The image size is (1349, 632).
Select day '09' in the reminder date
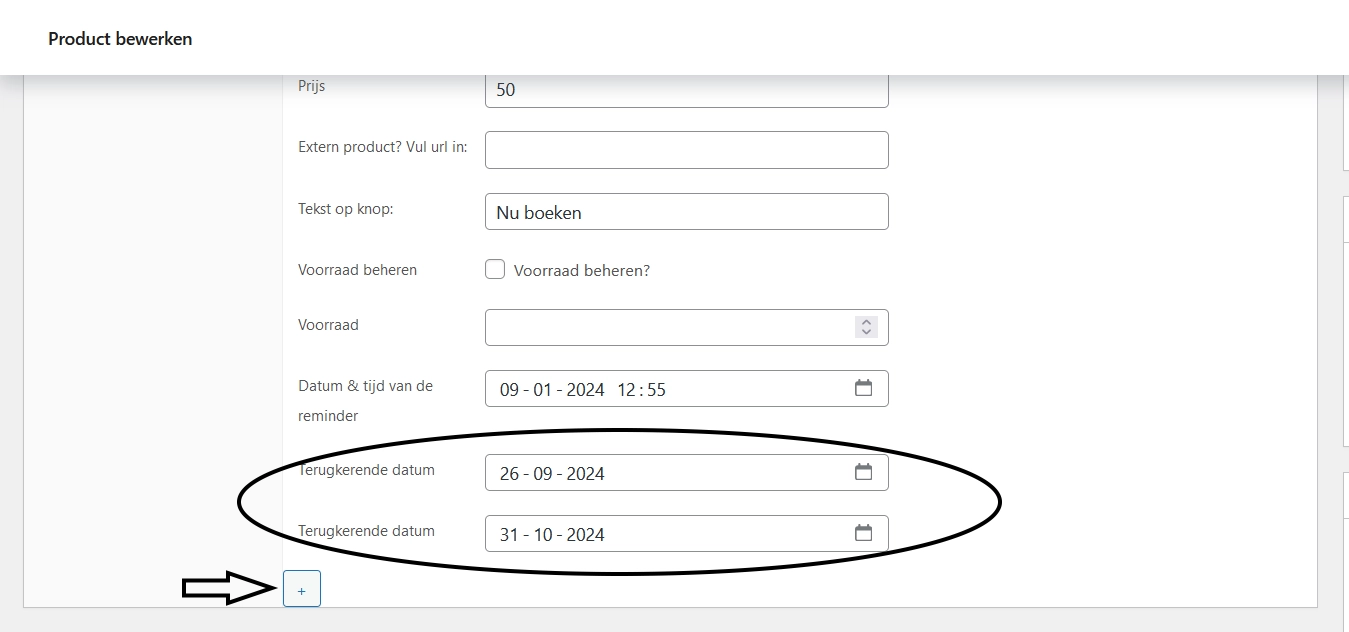[509, 390]
